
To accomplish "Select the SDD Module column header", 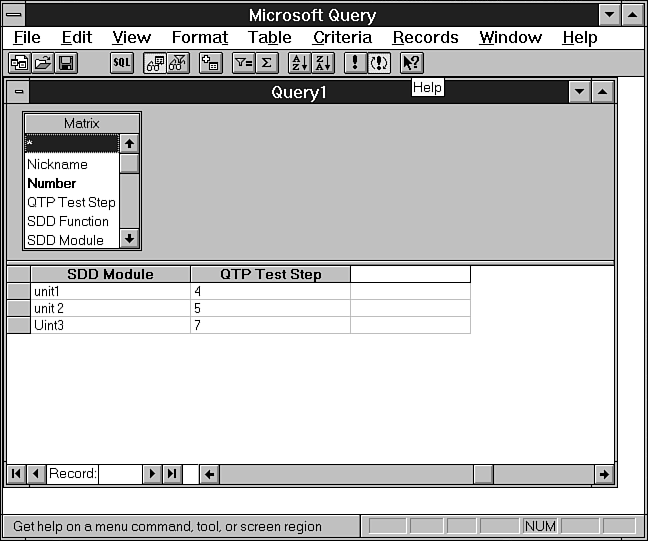I will pos(110,274).
